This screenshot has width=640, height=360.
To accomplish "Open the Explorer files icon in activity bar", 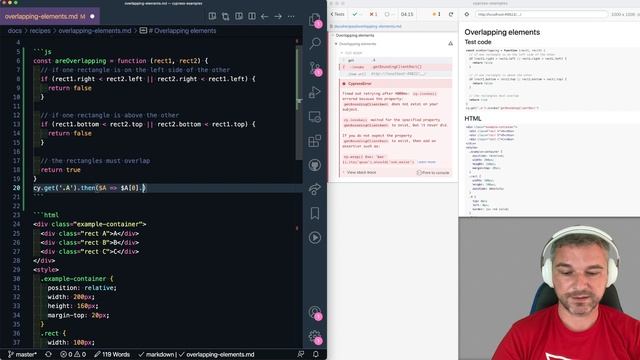I will [x=315, y=20].
